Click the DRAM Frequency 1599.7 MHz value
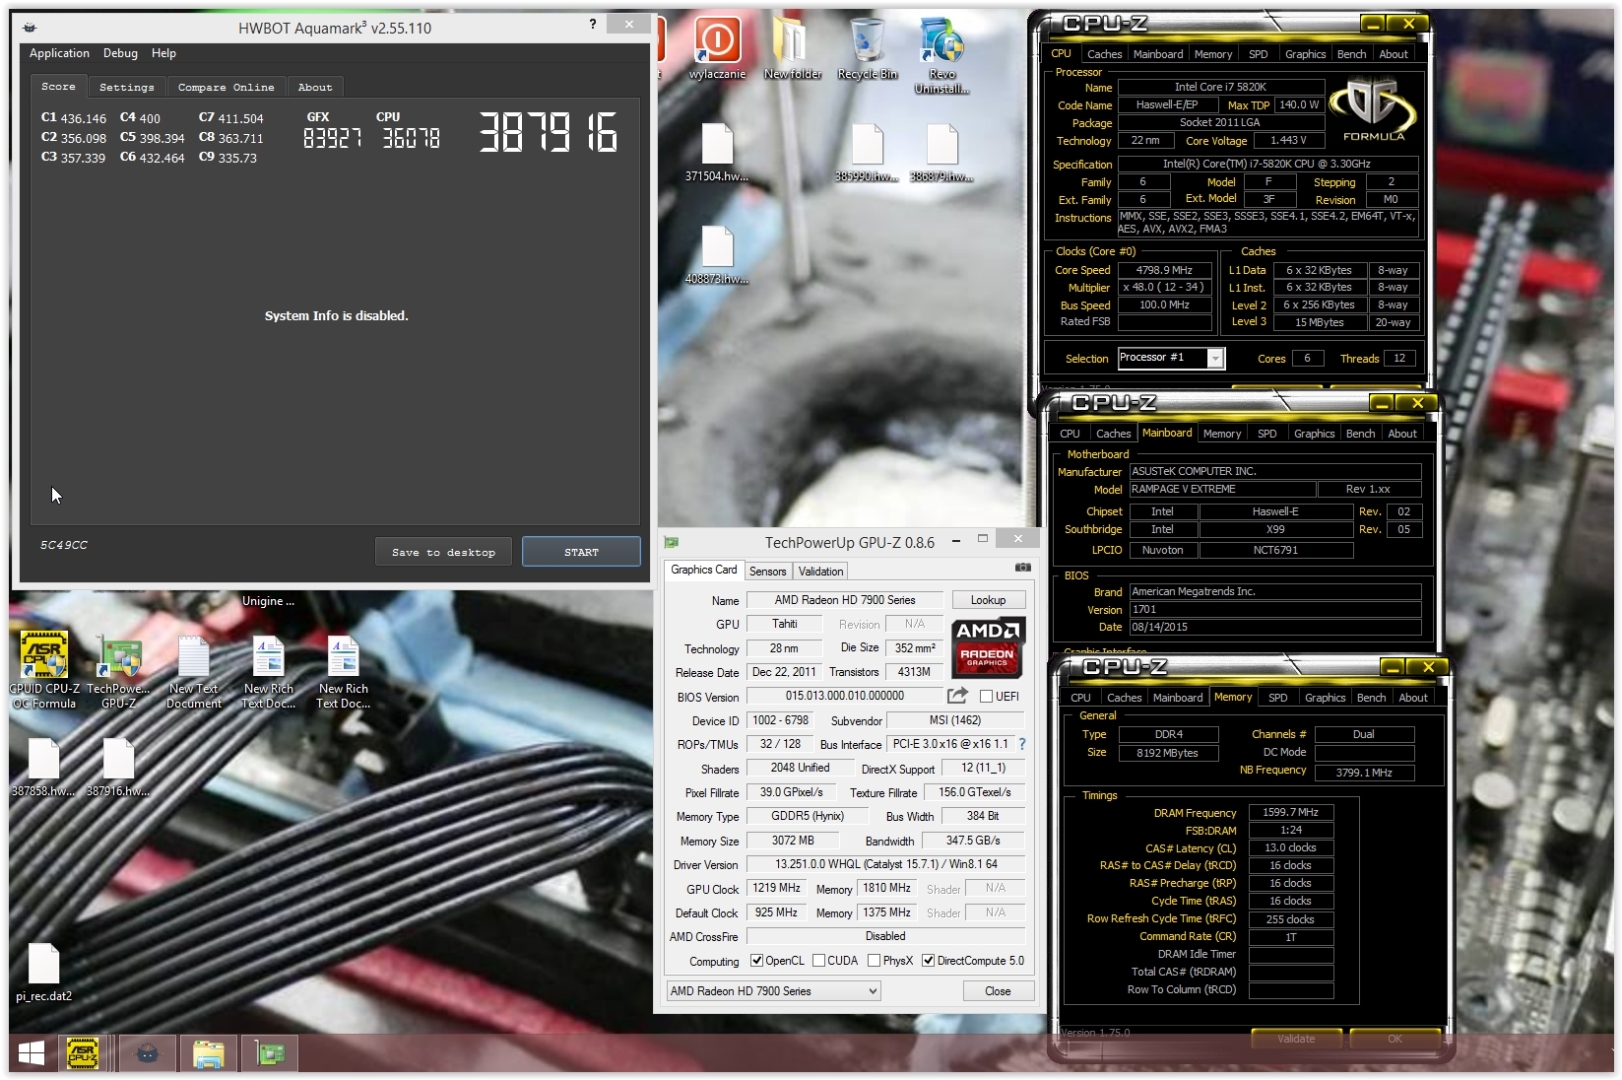Image resolution: width=1622 pixels, height=1080 pixels. [x=1290, y=813]
